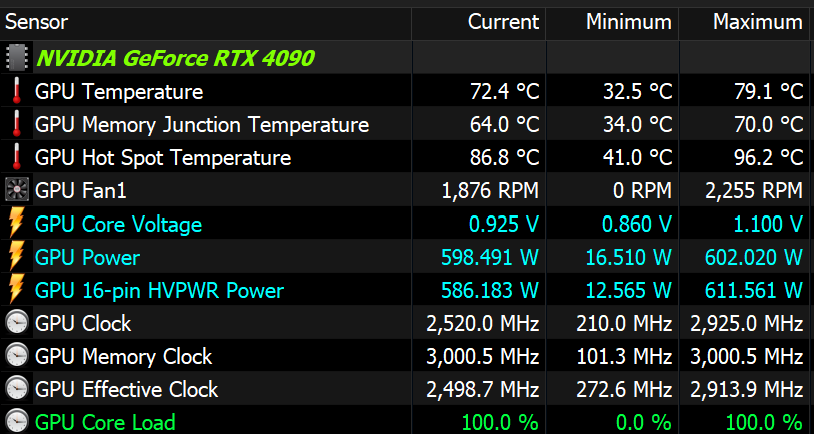Click fan speed value 1,876 RPM

click(491, 191)
